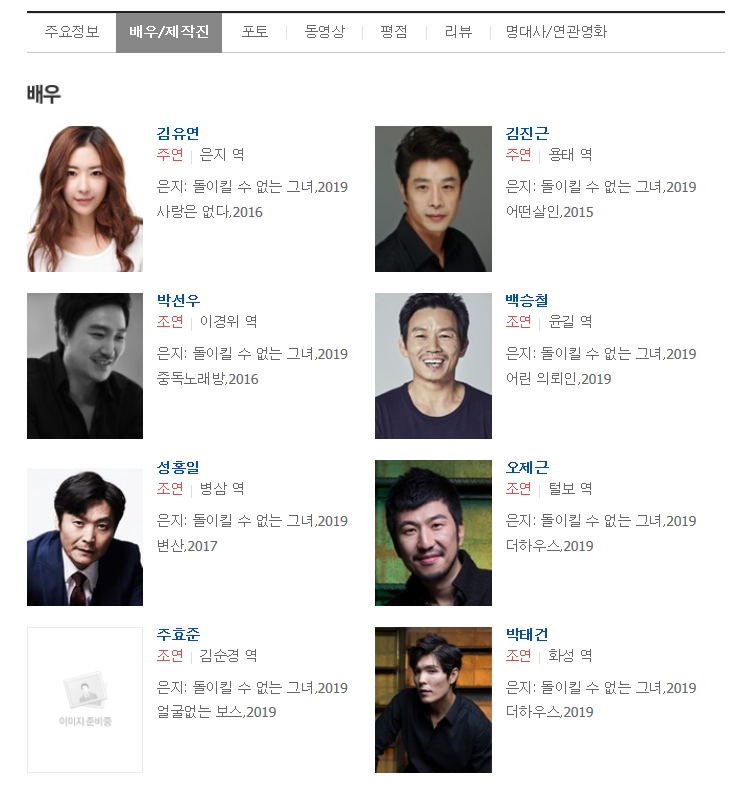733x804 pixels.
Task: Open the 동영상 tab
Action: [324, 32]
